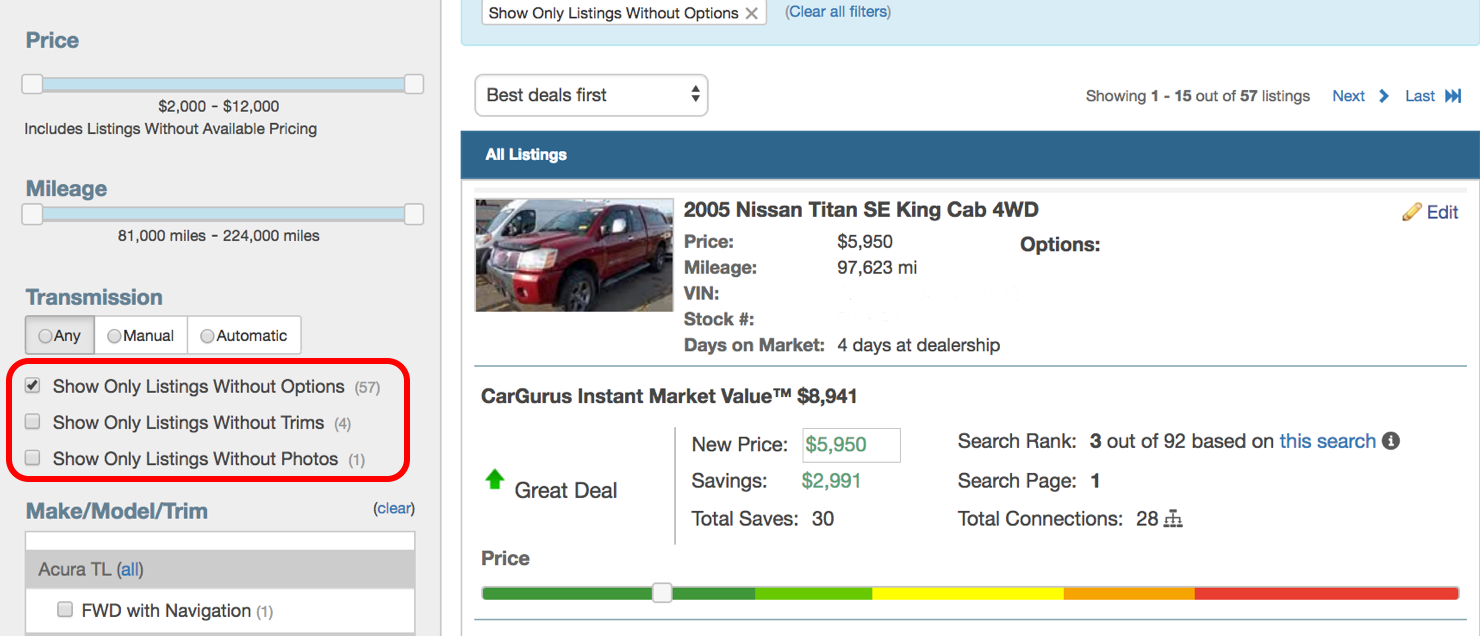Go to the Next page link

[x=1348, y=96]
